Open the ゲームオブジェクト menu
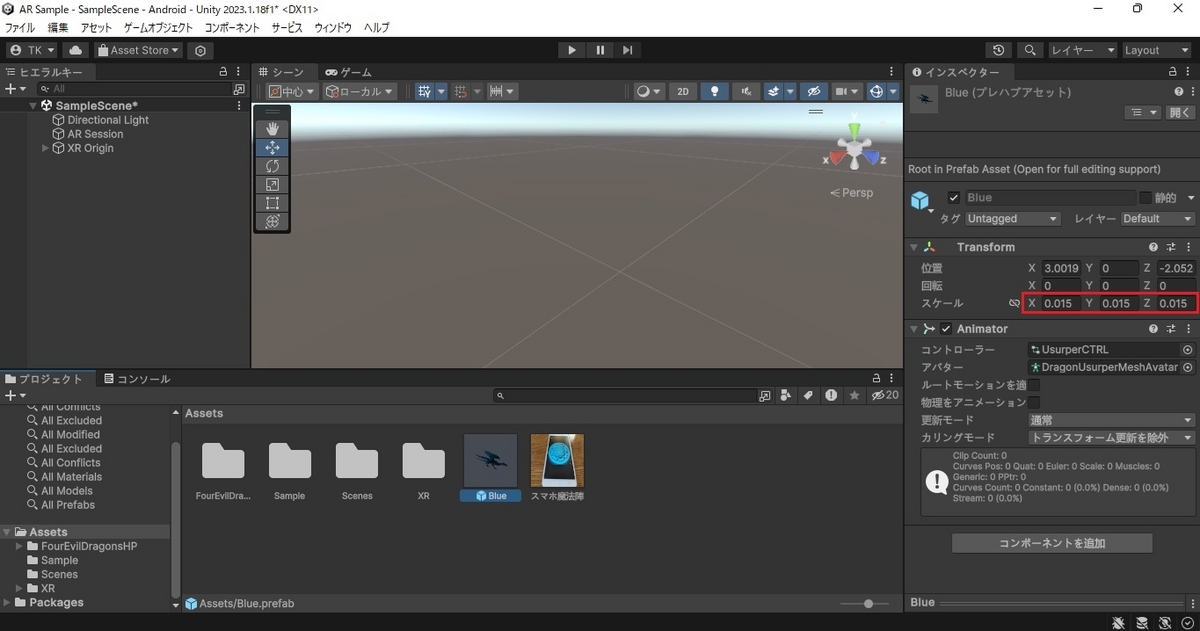Image resolution: width=1200 pixels, height=631 pixels. tap(159, 28)
